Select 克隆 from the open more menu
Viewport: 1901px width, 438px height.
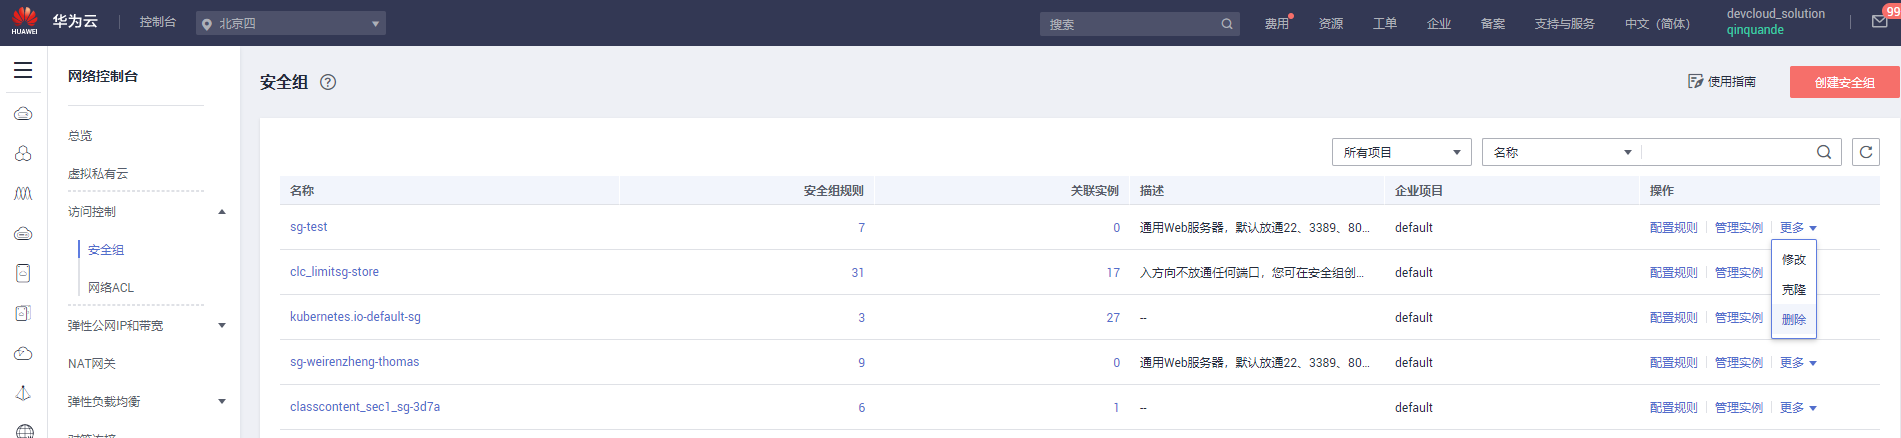tap(1793, 290)
